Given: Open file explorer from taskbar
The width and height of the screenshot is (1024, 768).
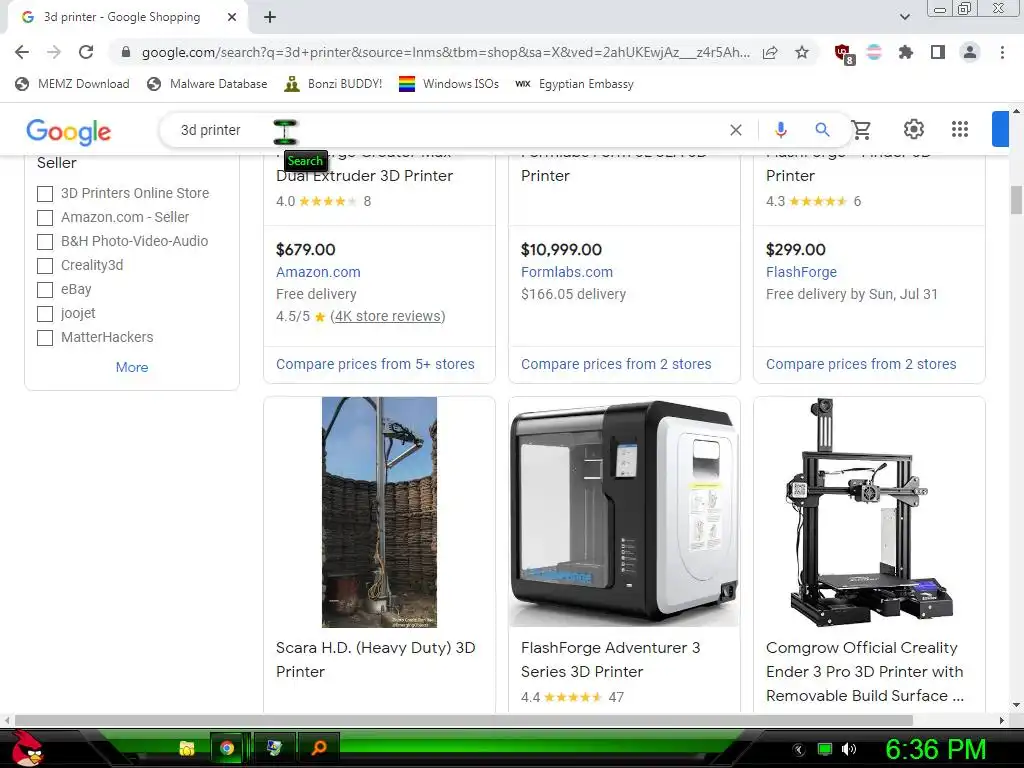Looking at the screenshot, I should click(187, 748).
